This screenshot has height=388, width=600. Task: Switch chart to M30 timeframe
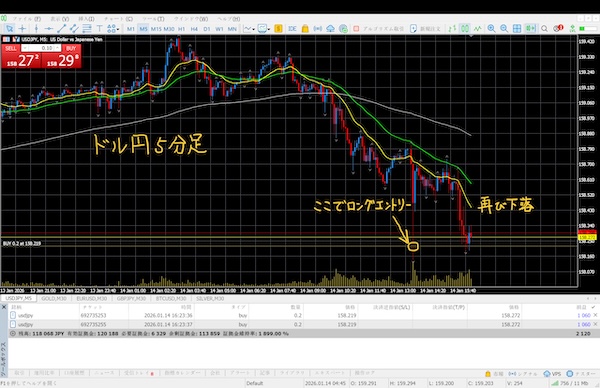169,29
